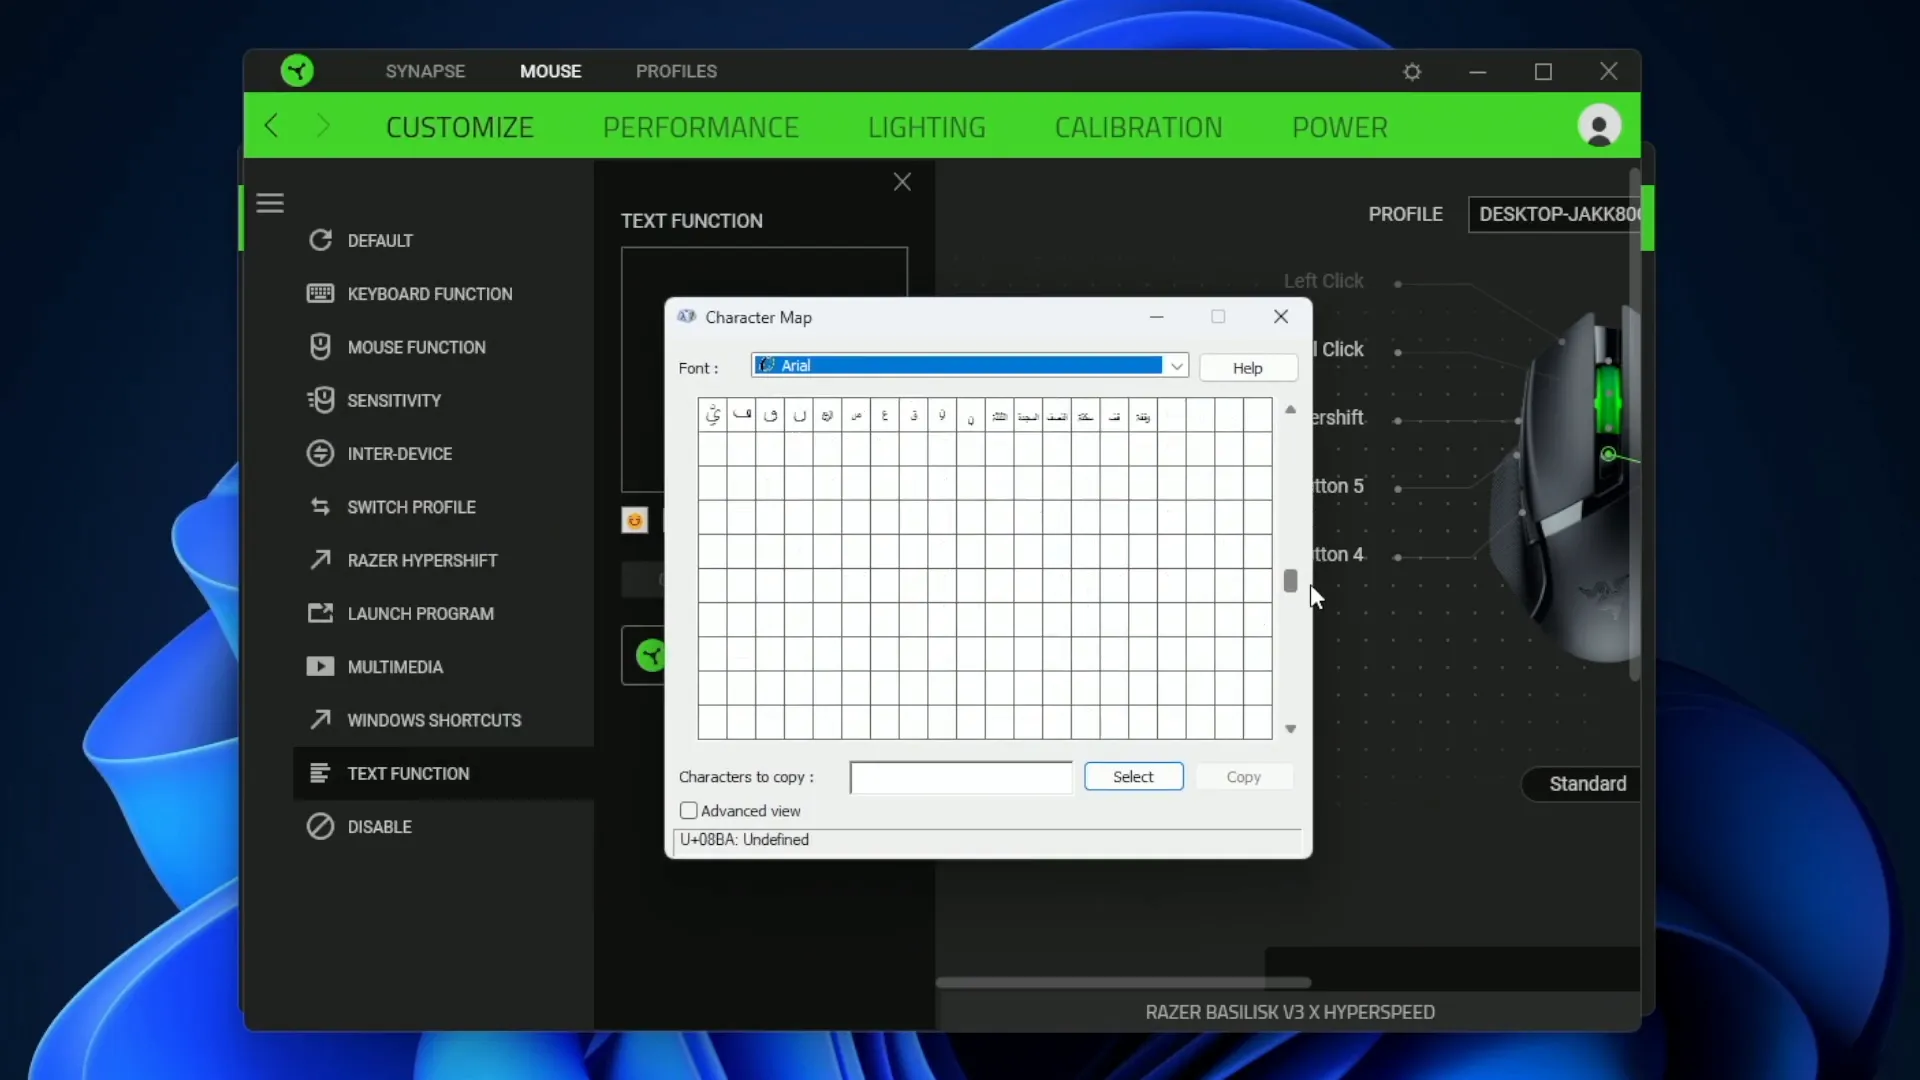Click the Razer mouse product image
The height and width of the screenshot is (1080, 1920).
coord(1565,485)
